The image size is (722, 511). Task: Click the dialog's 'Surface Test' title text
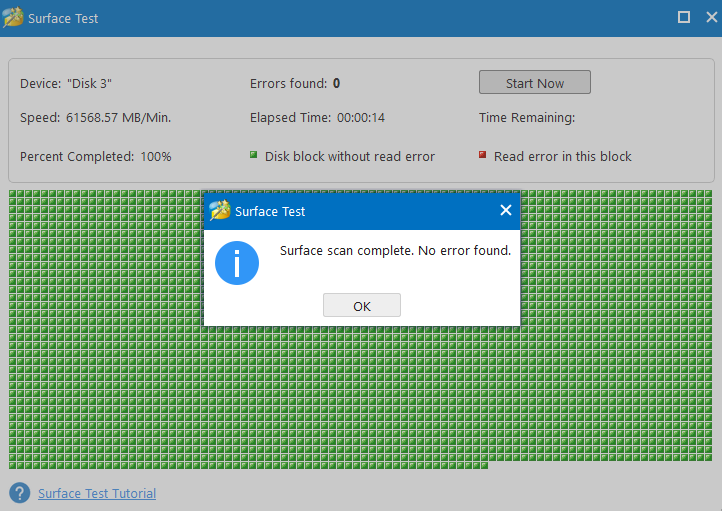[x=270, y=212]
